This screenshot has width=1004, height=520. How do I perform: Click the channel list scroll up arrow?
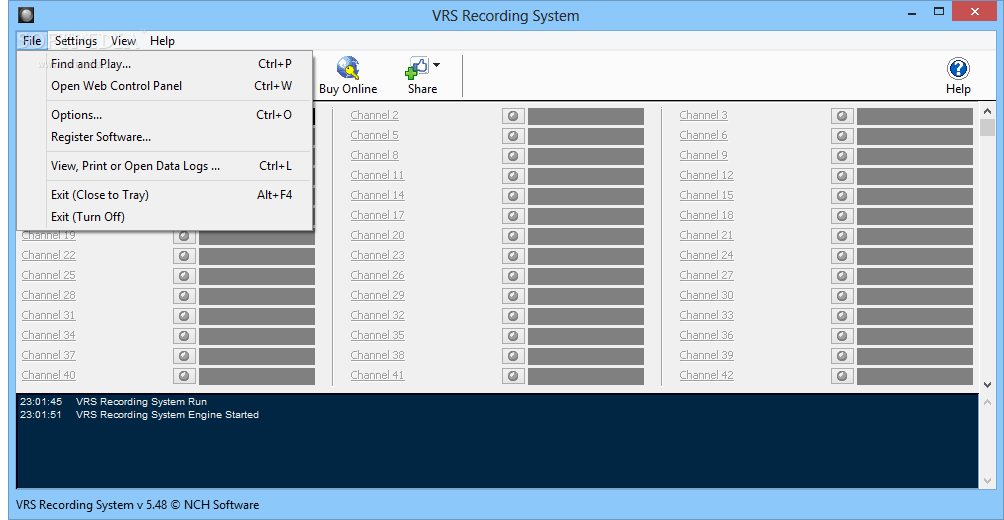(x=987, y=110)
